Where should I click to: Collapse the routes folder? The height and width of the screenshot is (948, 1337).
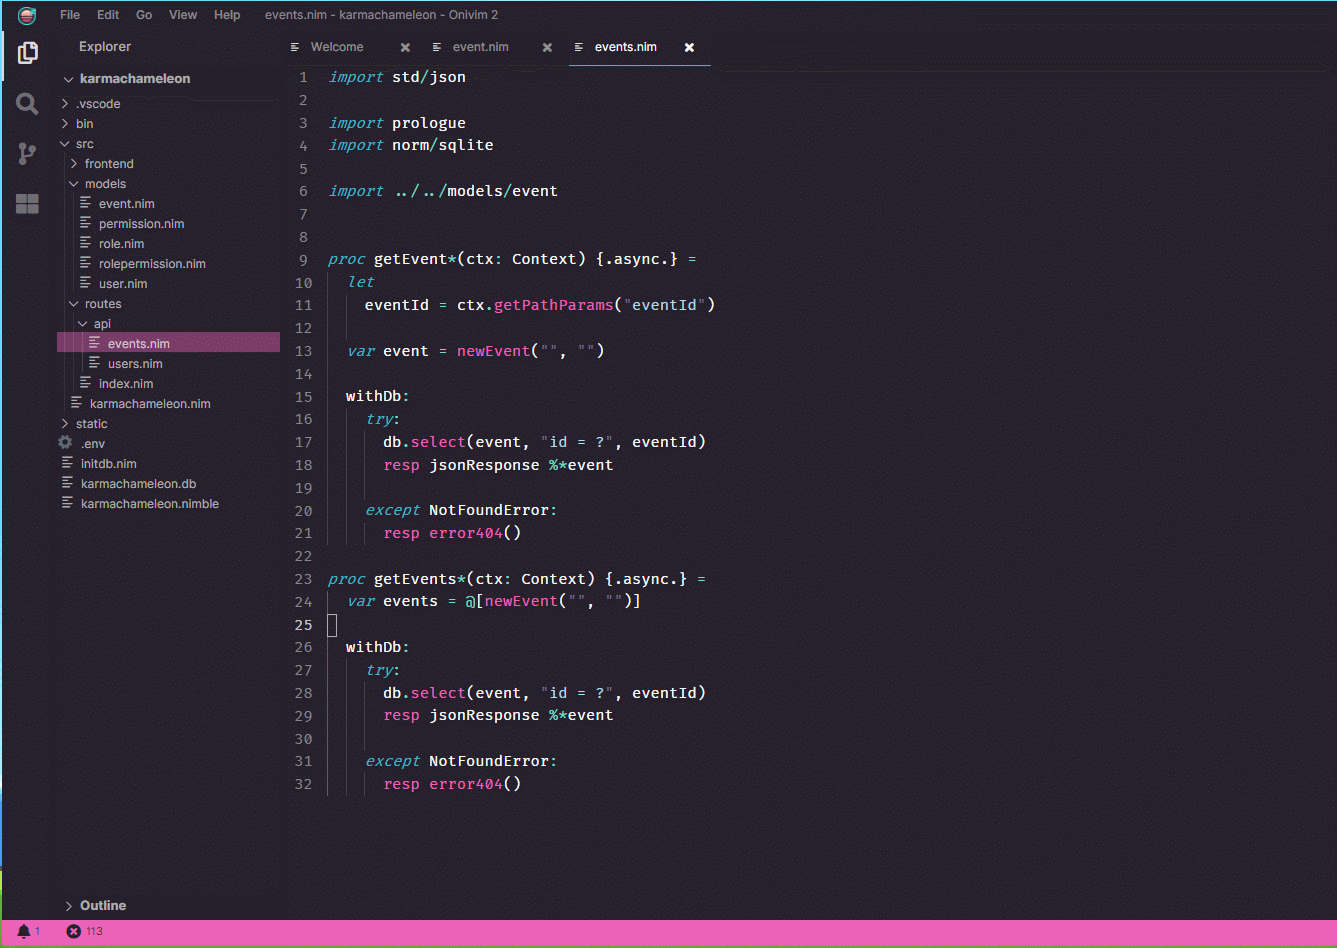point(74,304)
